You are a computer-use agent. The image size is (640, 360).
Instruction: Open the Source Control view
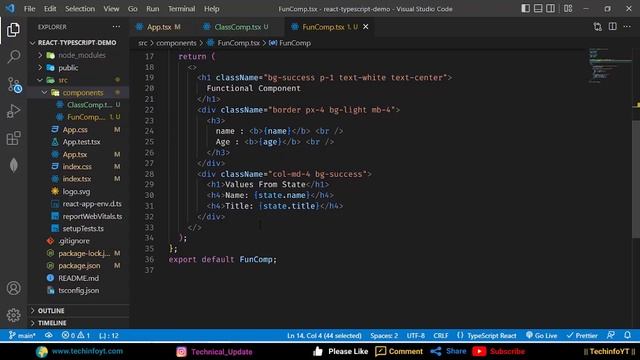click(x=14, y=85)
